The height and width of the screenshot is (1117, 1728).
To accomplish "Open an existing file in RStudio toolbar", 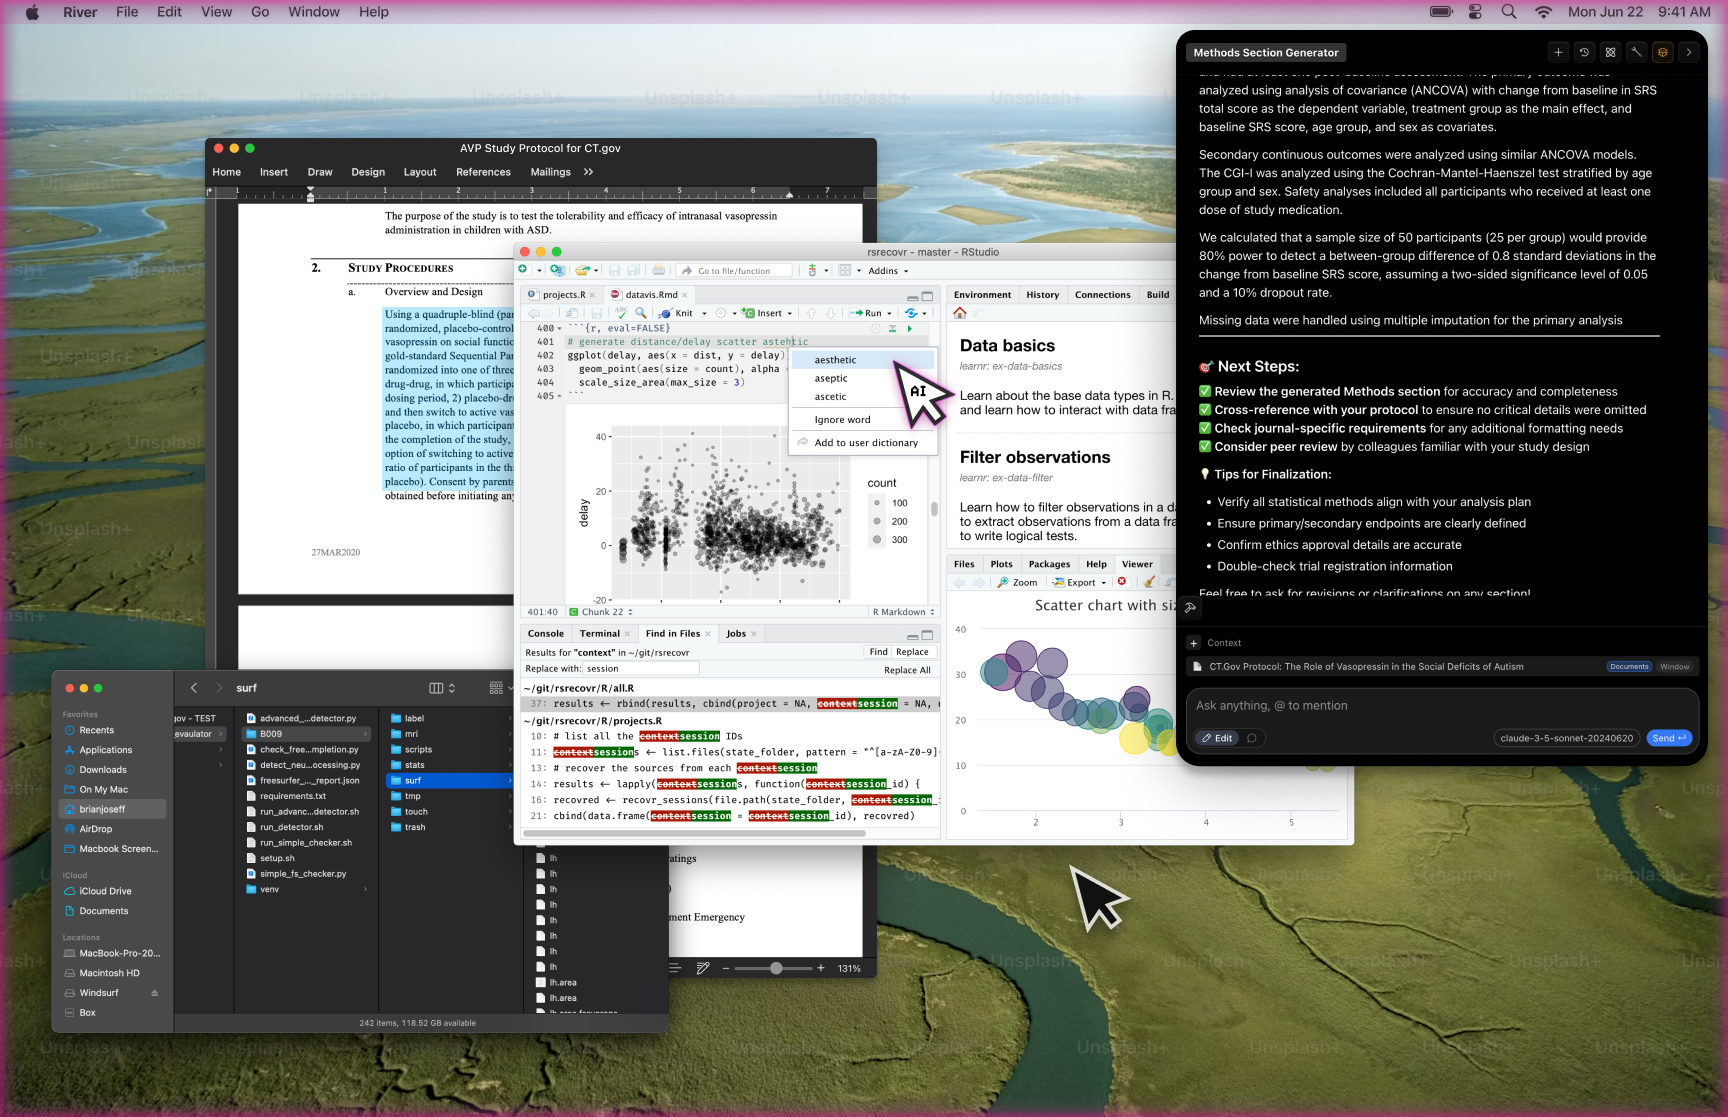I will click(x=583, y=270).
